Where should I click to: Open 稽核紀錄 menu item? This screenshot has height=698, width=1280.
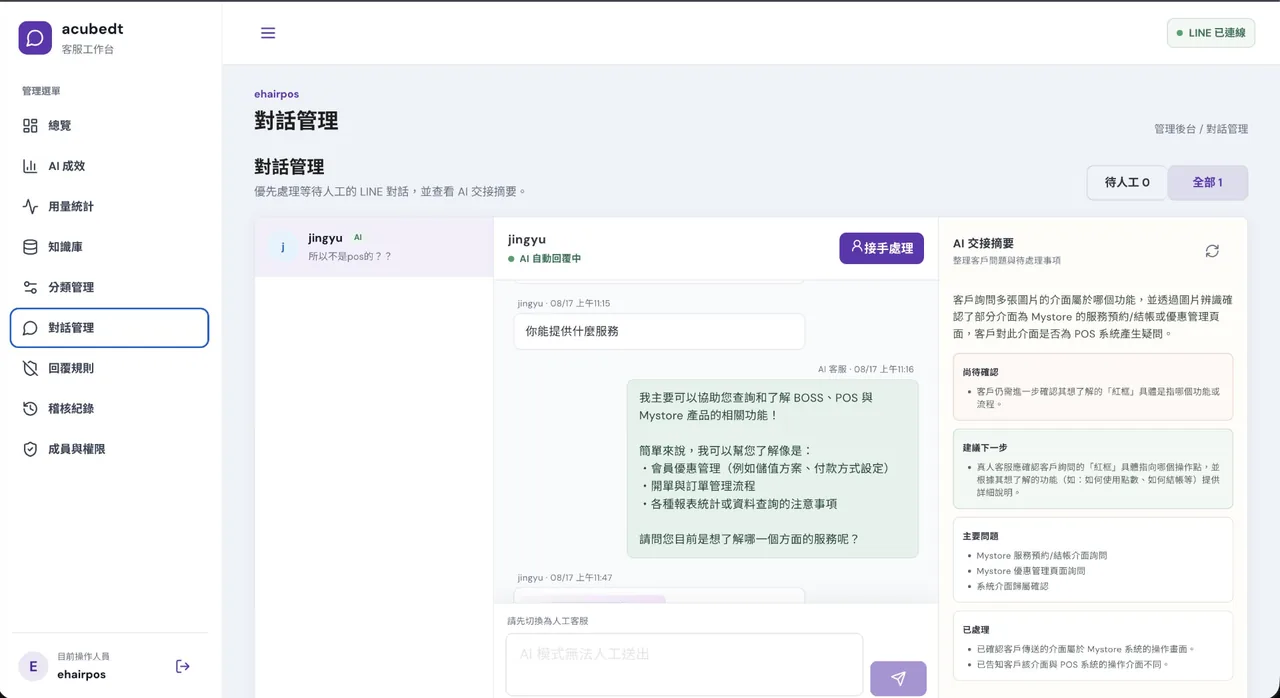tap(109, 409)
